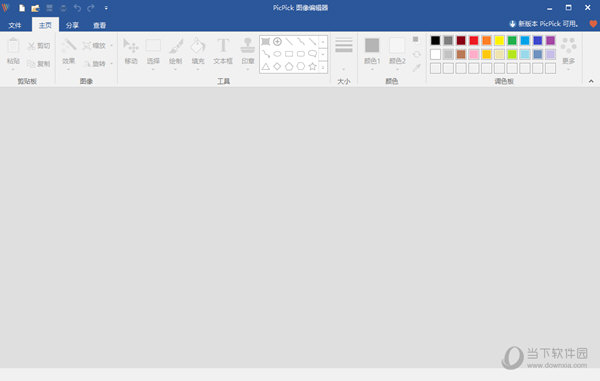Pick the diamond shape in gallery

[277, 67]
